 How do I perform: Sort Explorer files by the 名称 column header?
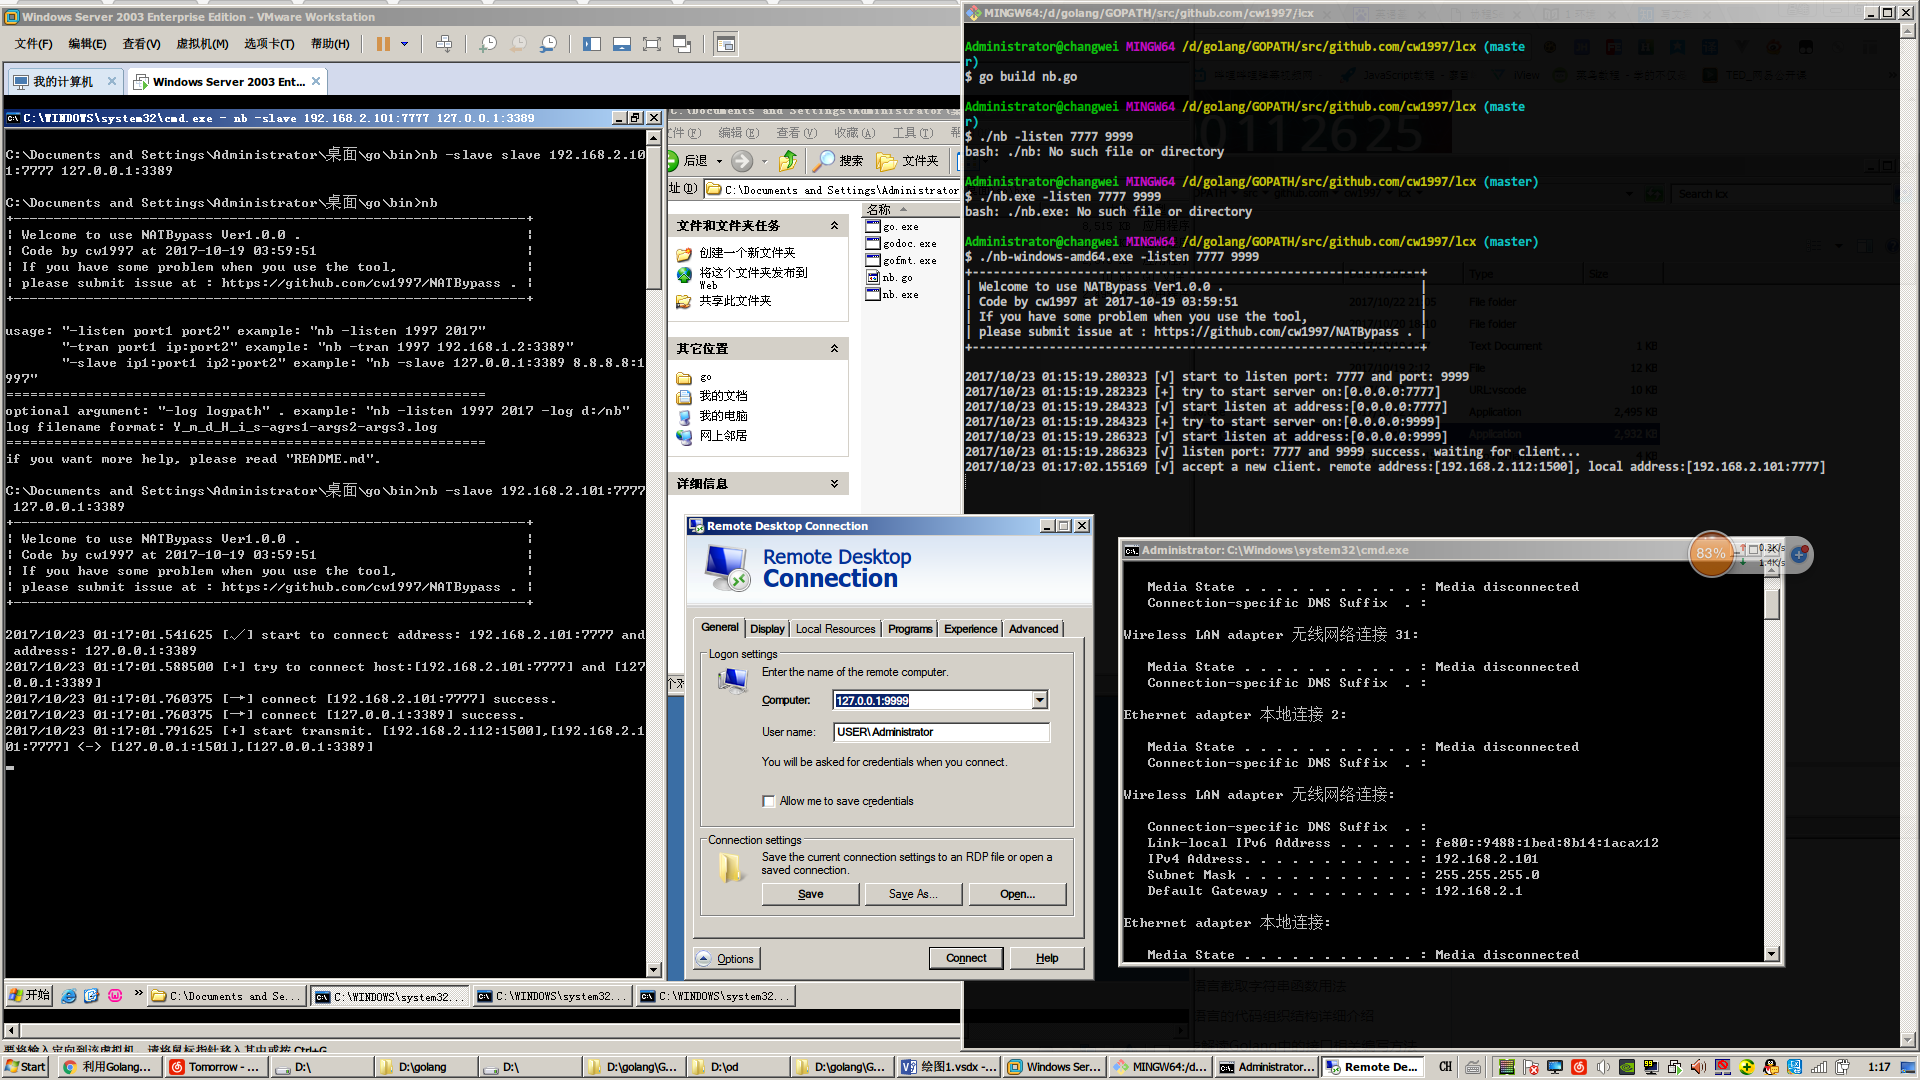point(910,210)
